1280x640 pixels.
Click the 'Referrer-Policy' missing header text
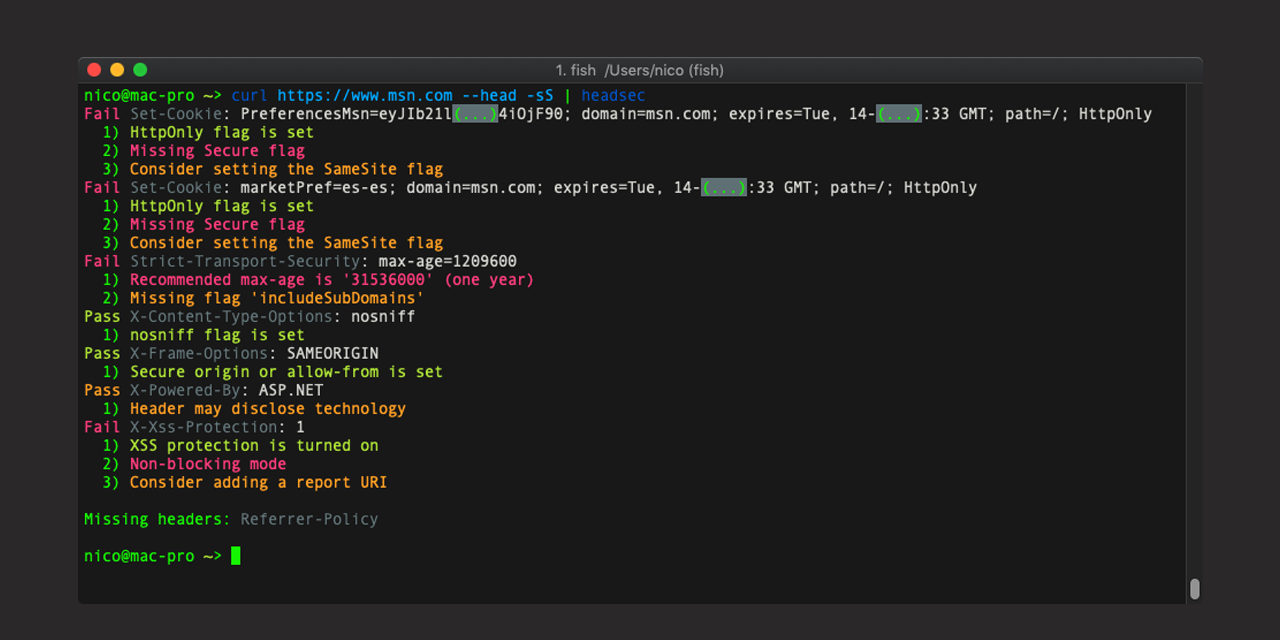pos(309,519)
